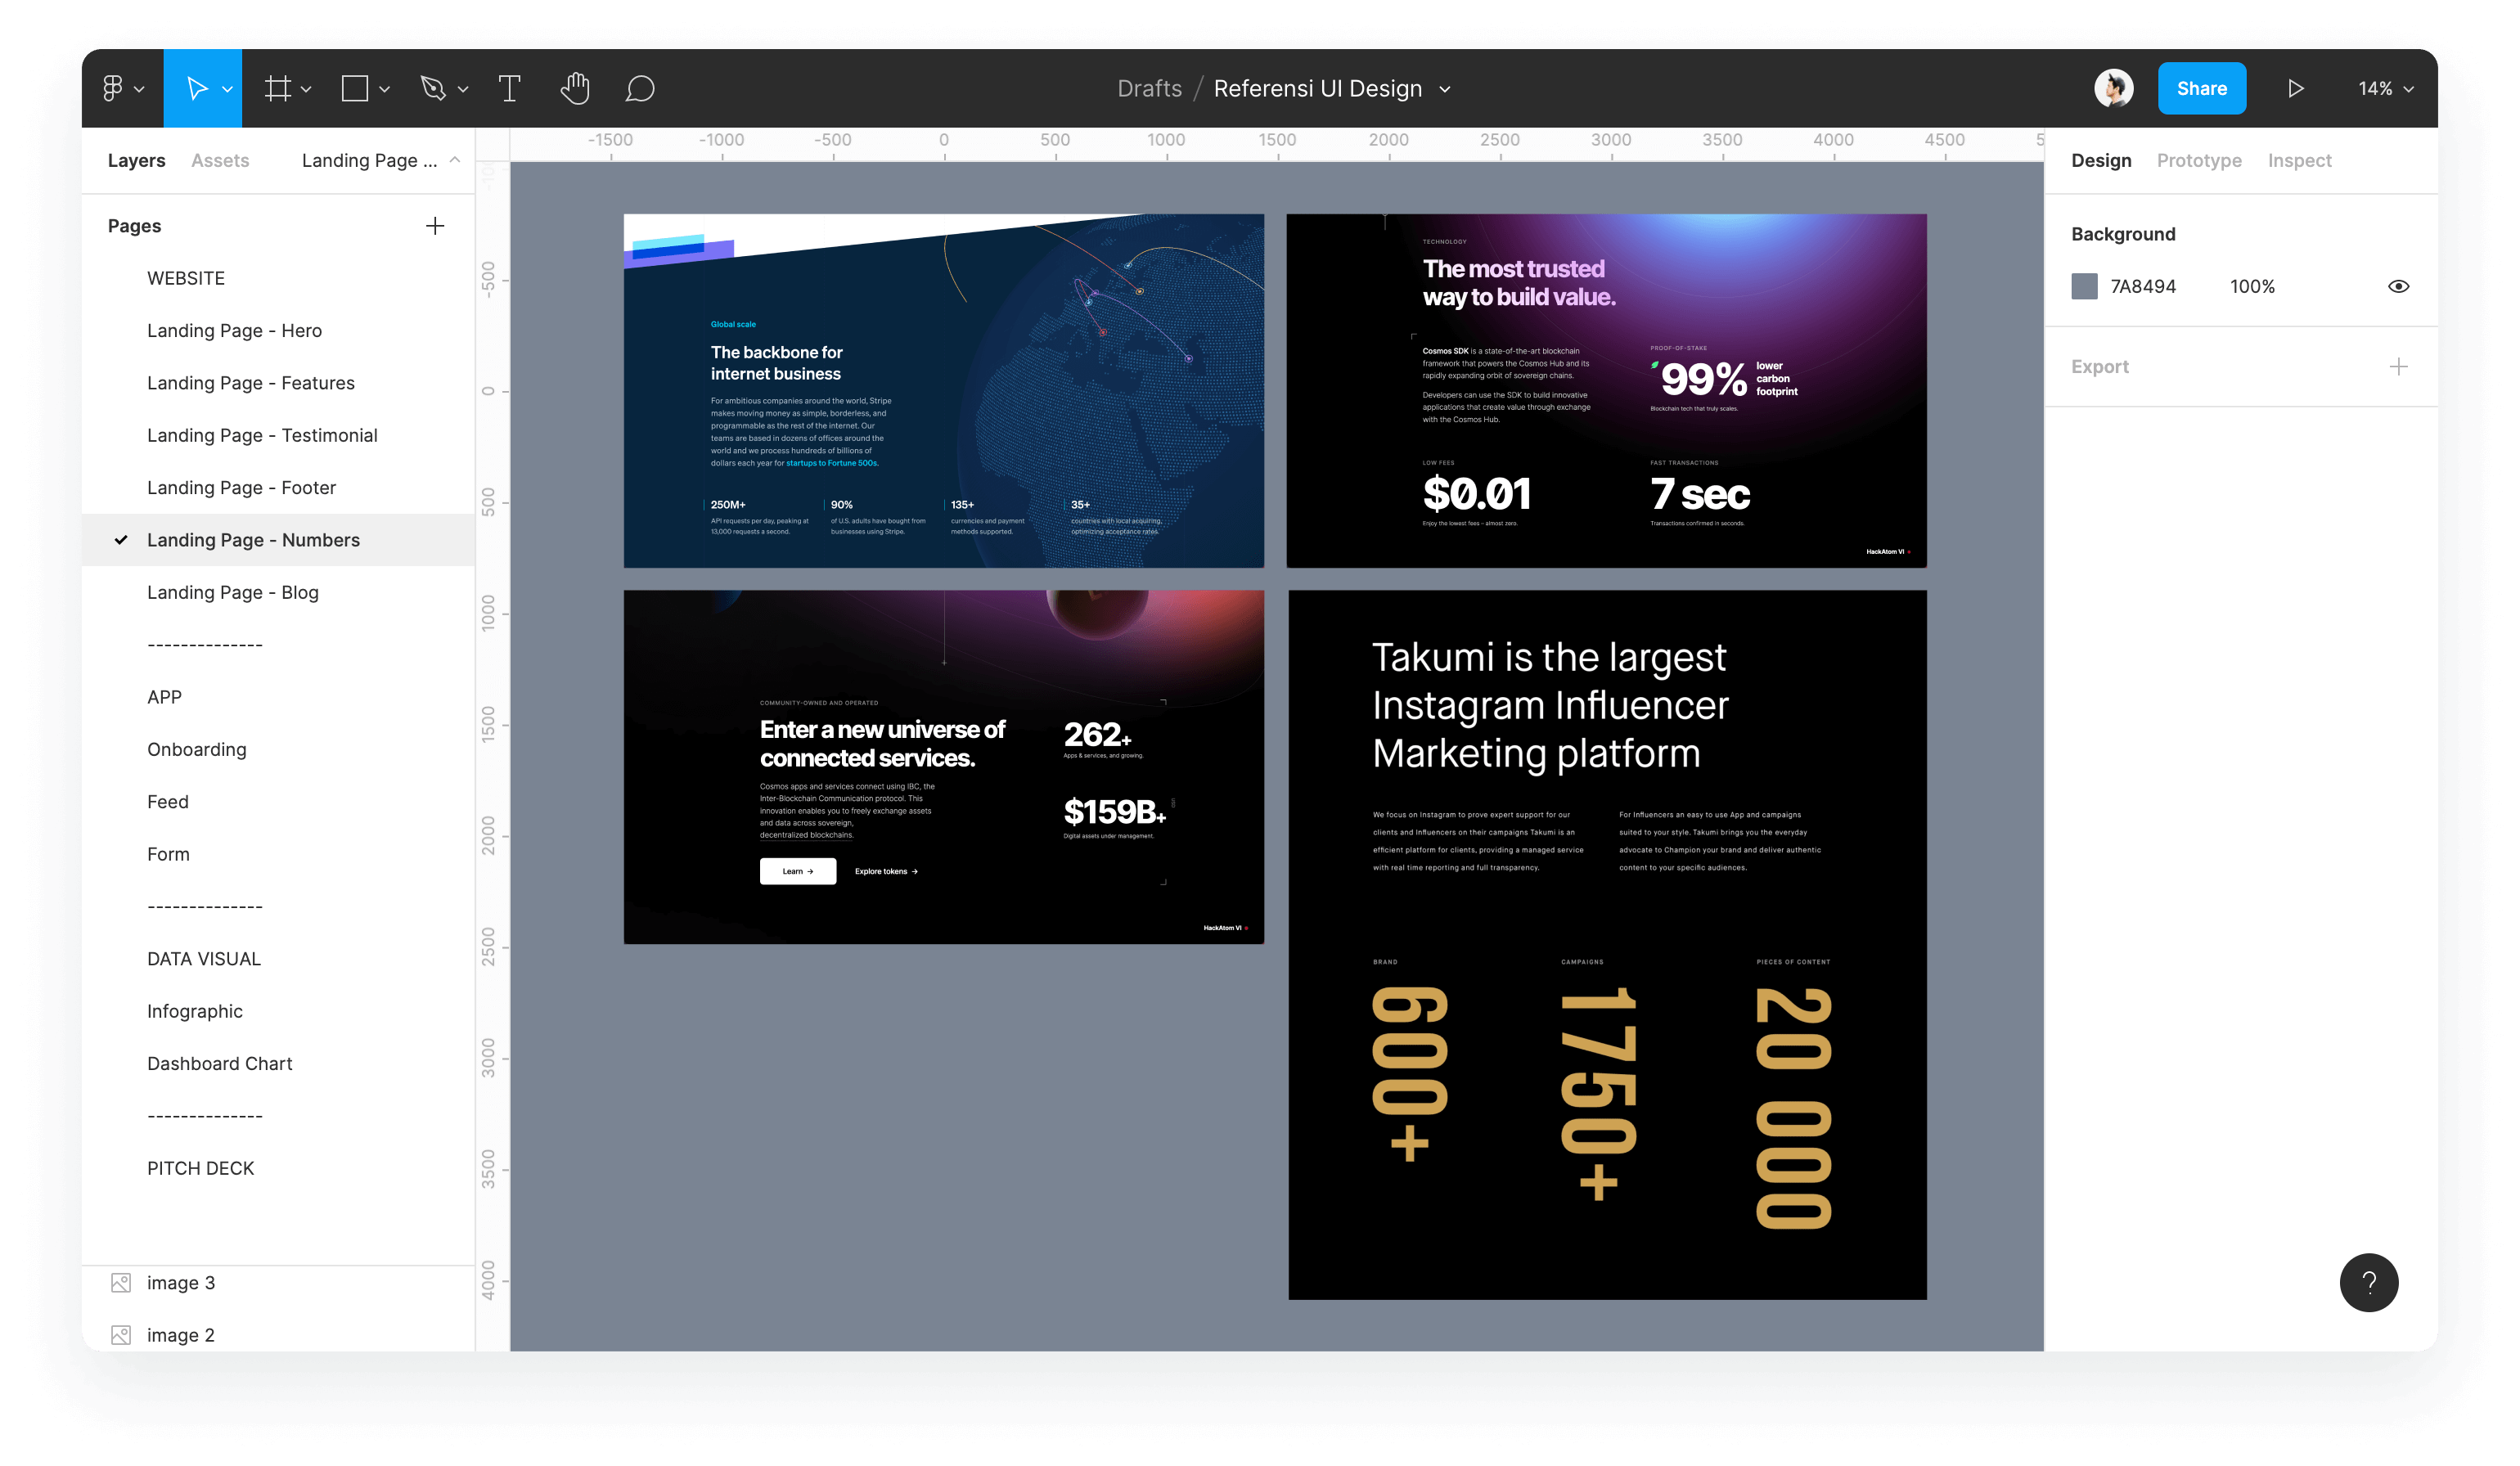Select the Text tool
2520x1466 pixels.
pos(509,88)
